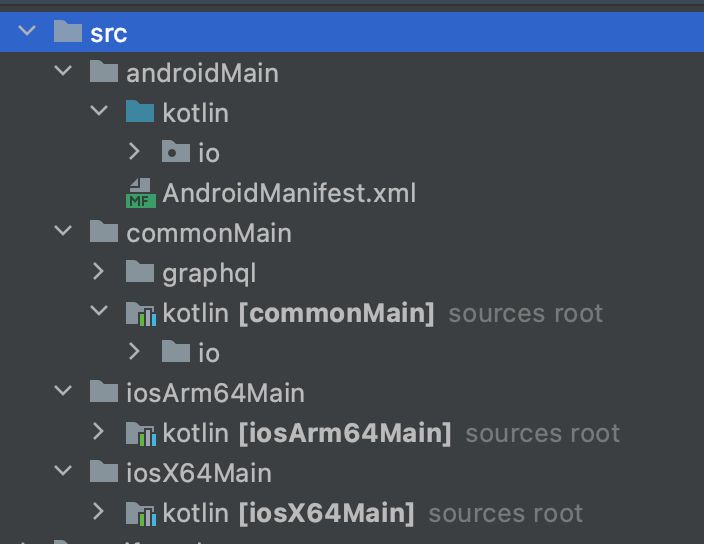Screen dimensions: 704x544
Task: Collapse the iosX64Main folder chevron
Action: click(x=63, y=470)
